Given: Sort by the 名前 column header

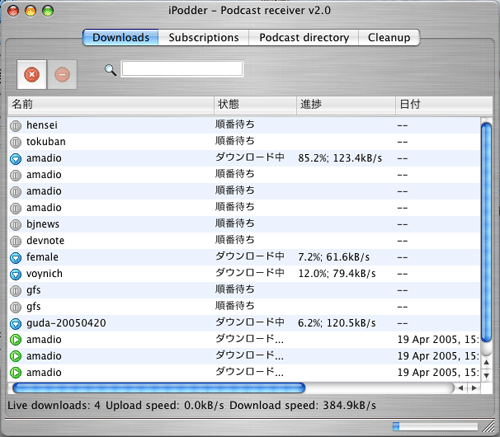Looking at the screenshot, I should [111, 105].
